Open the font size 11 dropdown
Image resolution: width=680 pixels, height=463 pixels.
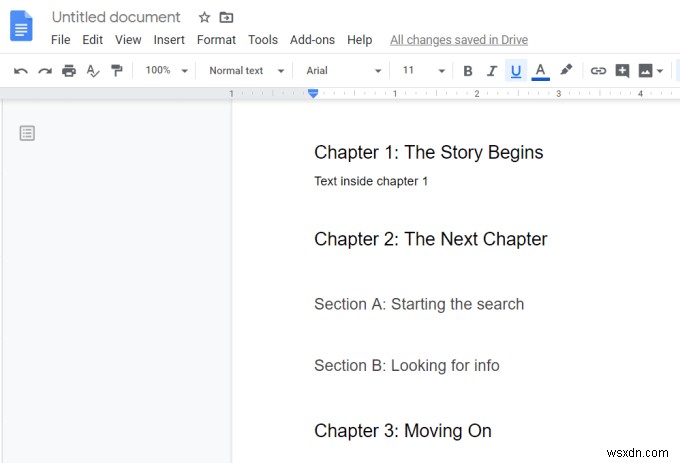(x=423, y=71)
